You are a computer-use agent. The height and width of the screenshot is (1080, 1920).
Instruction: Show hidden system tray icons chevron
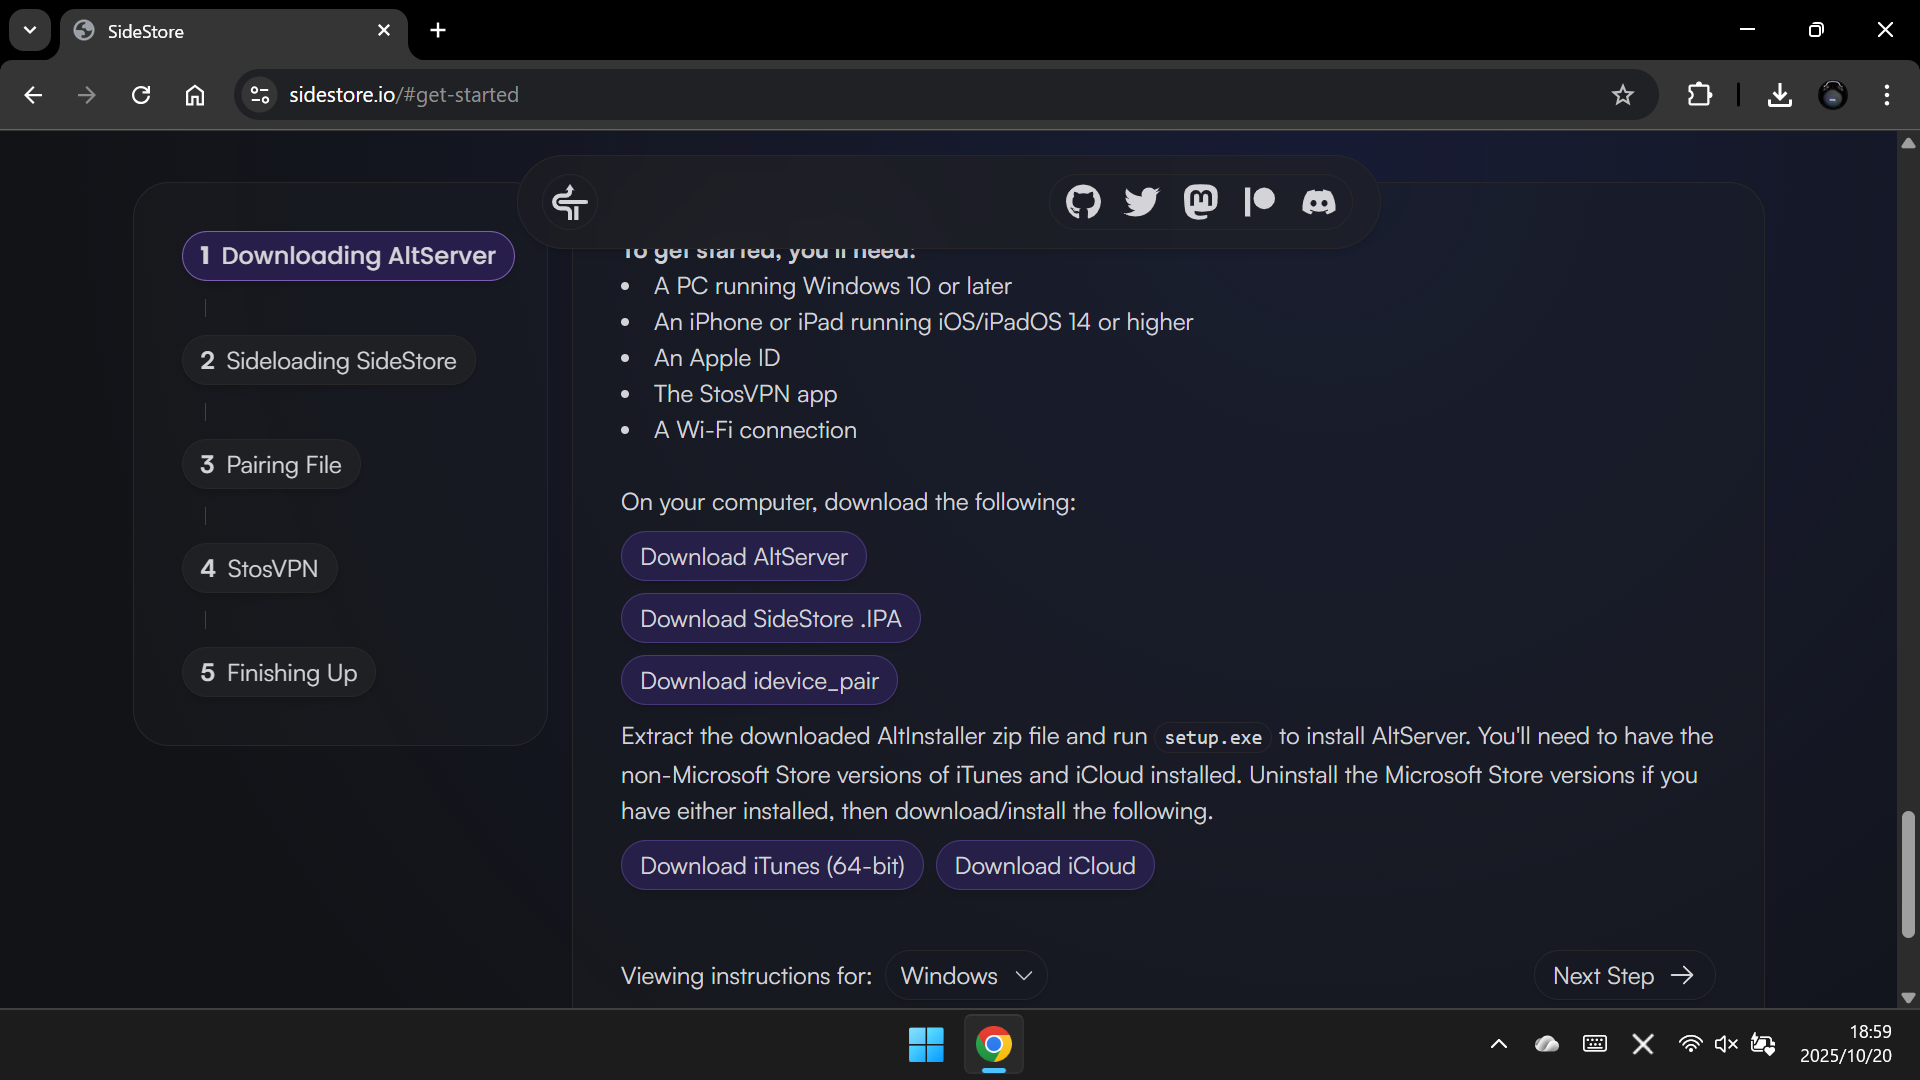1498,1044
